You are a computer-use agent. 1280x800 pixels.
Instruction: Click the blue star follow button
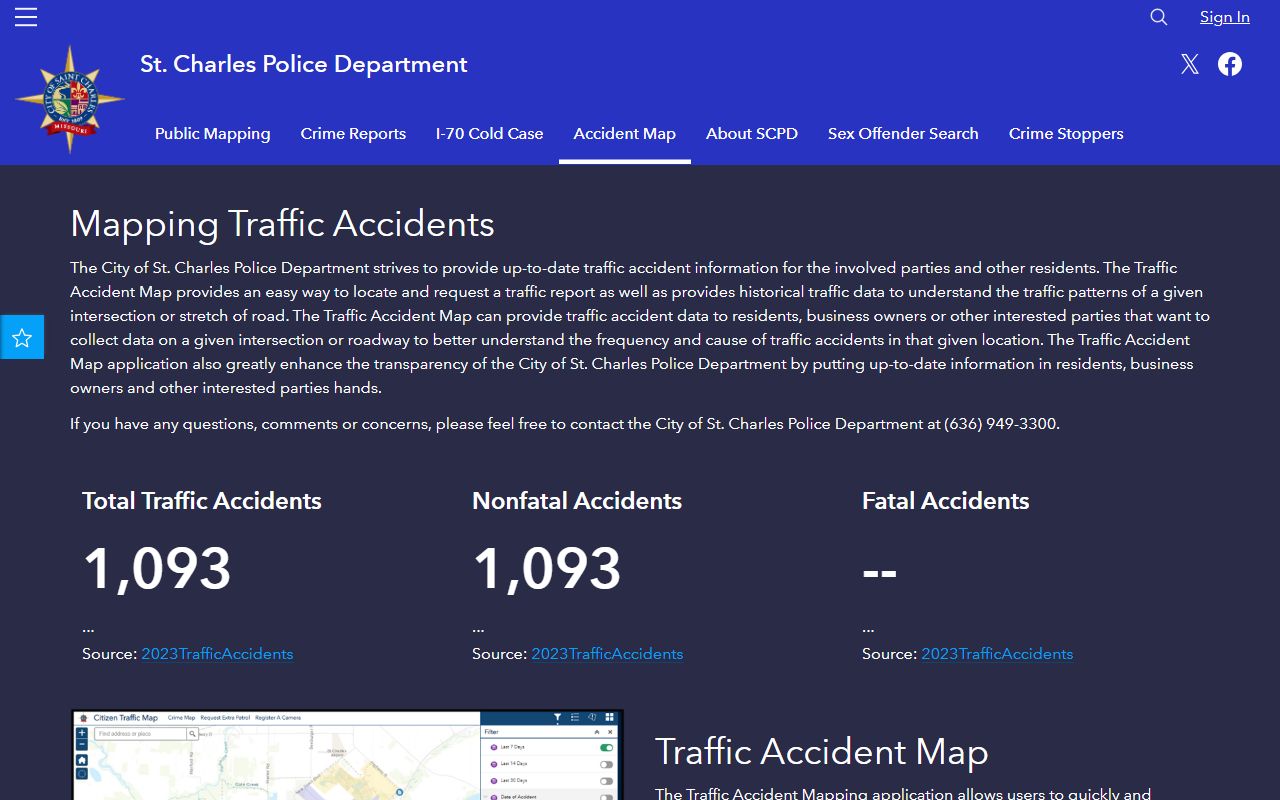point(22,337)
